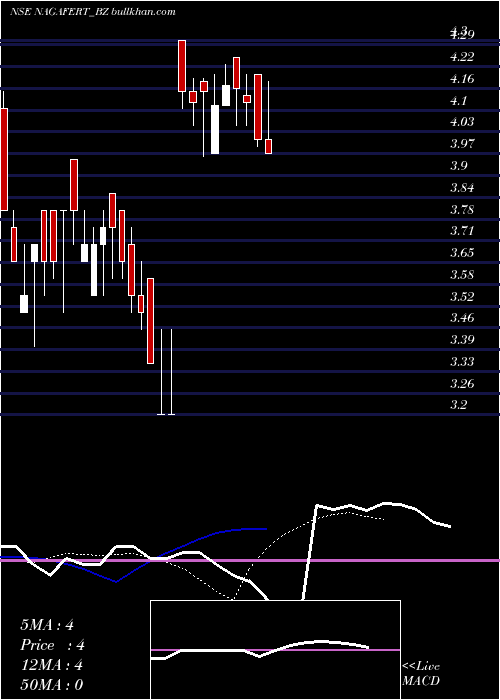Click the Price : 4 indicator text

pos(52,645)
